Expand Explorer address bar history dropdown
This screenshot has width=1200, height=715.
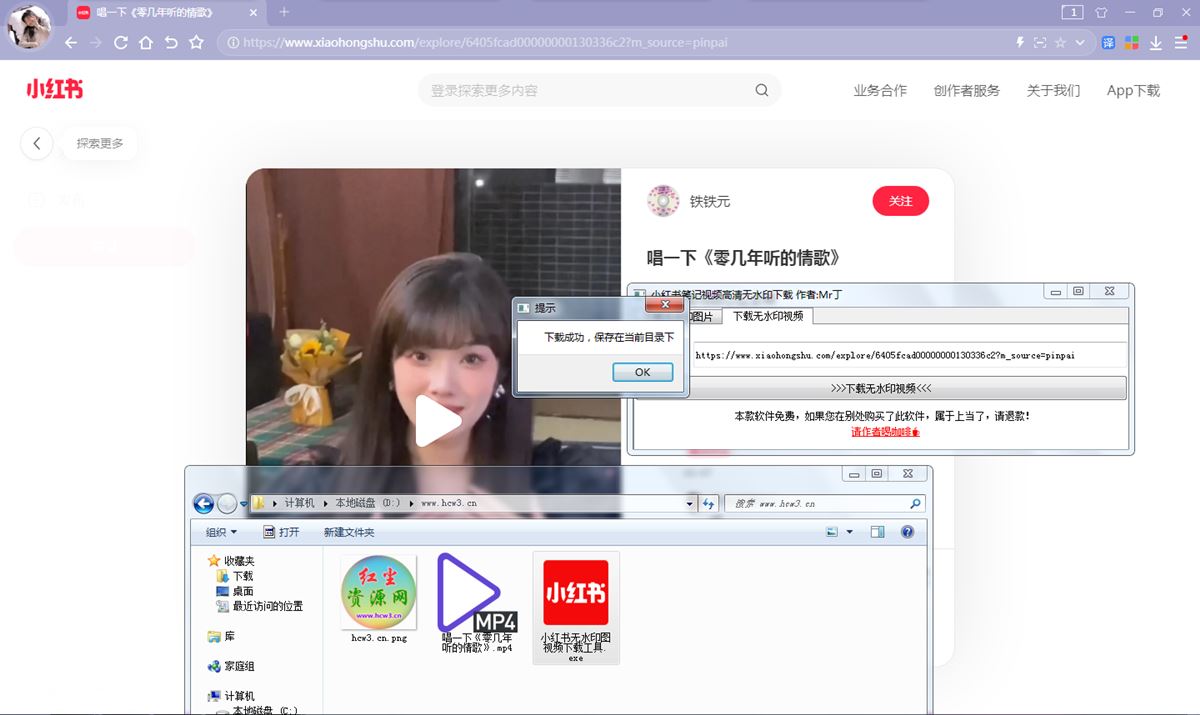tap(689, 503)
